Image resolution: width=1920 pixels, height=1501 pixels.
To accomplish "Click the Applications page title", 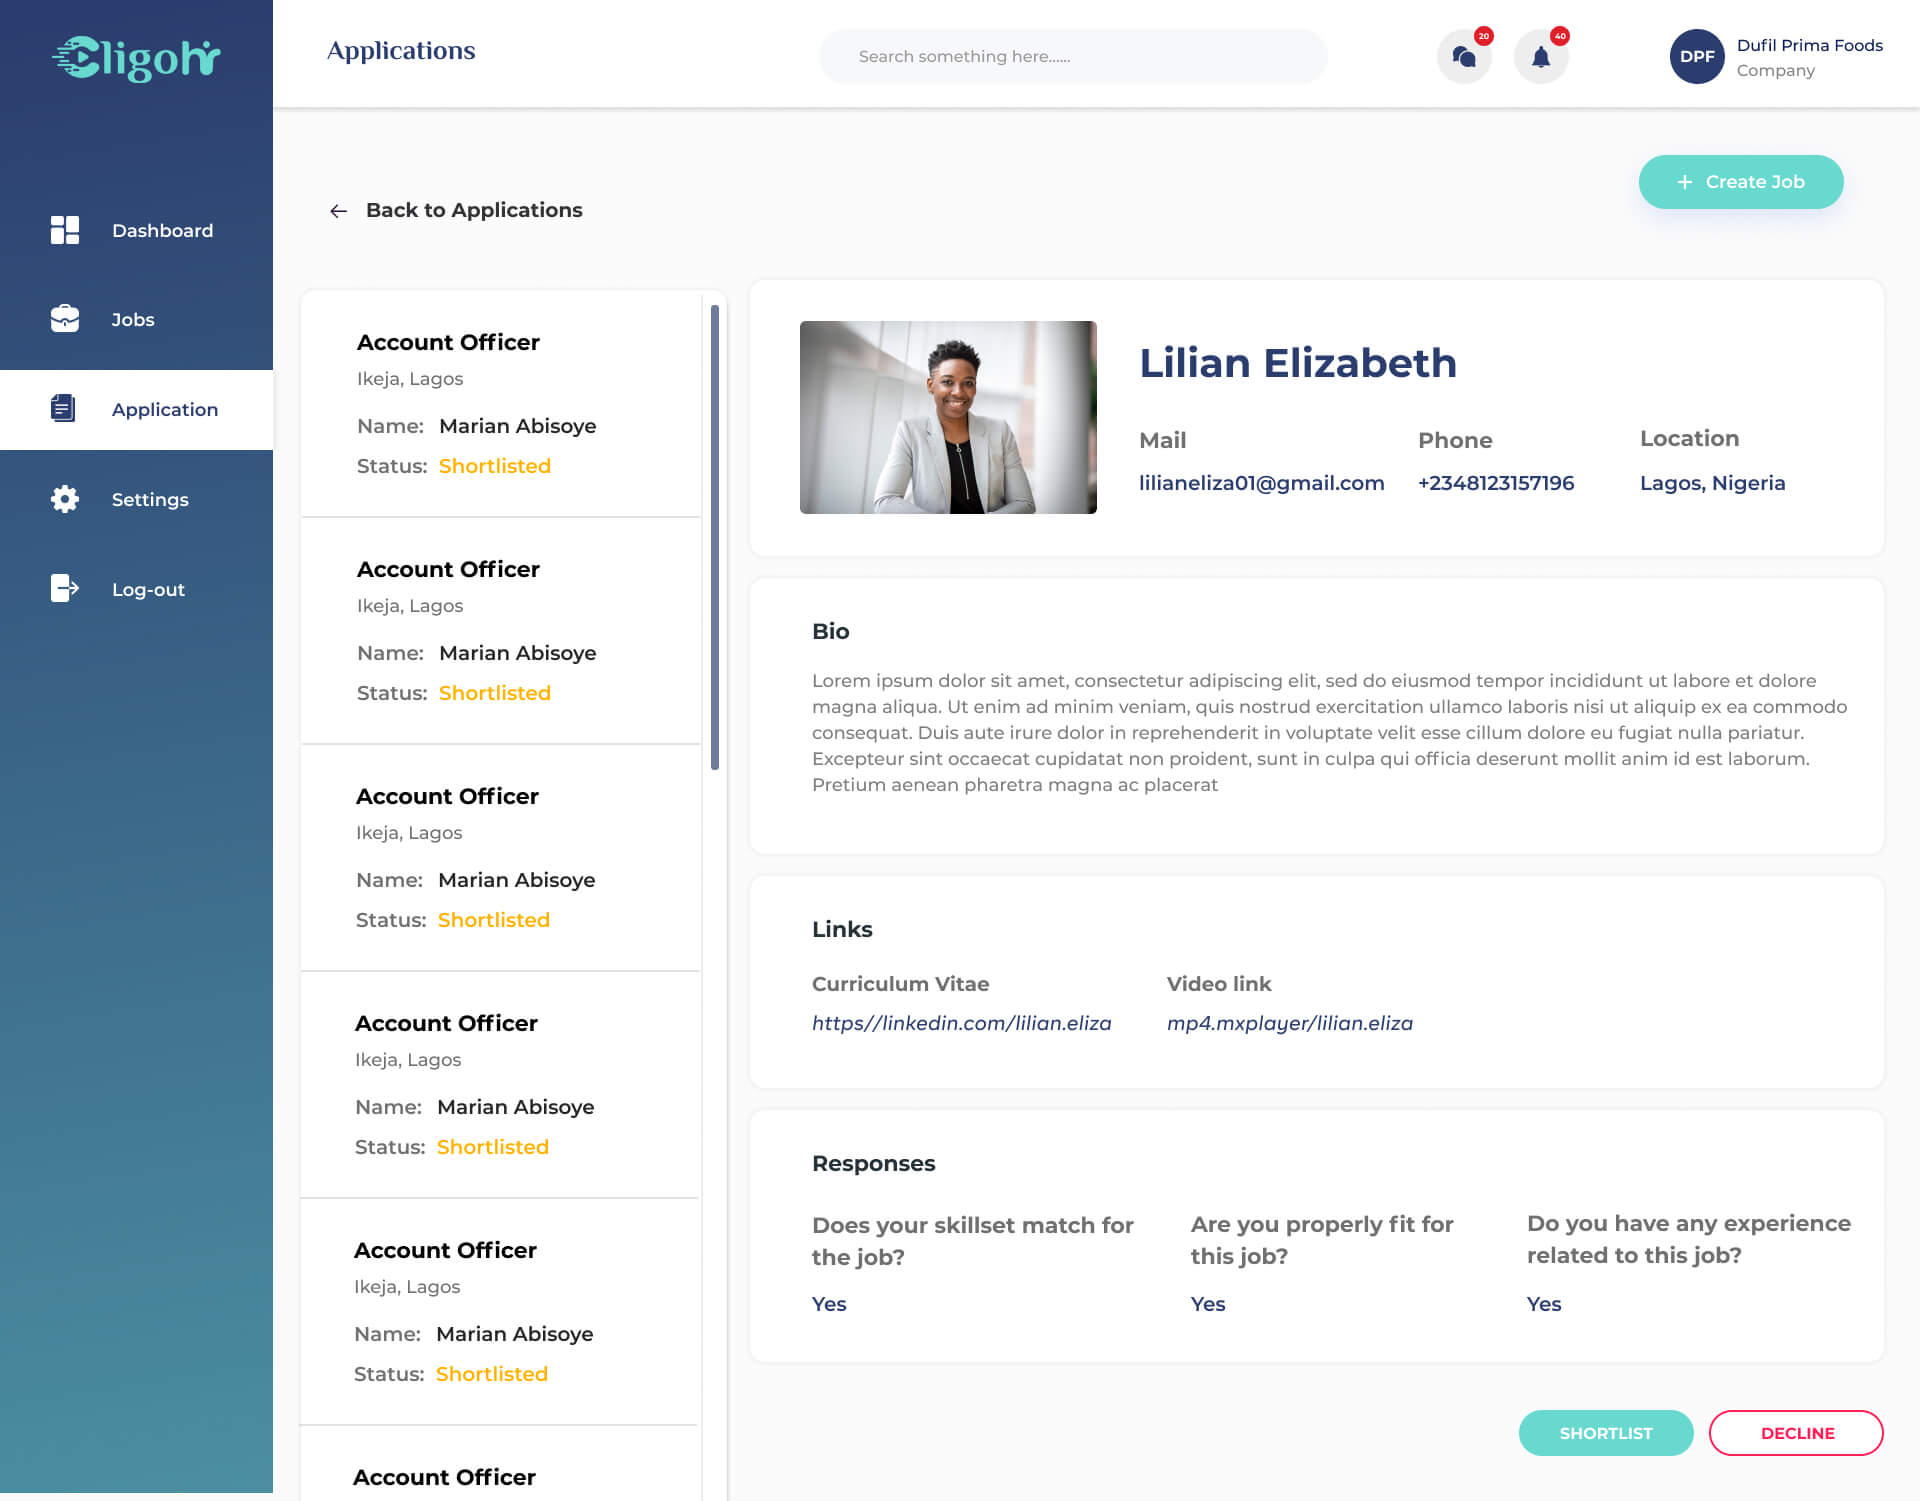I will (x=401, y=50).
